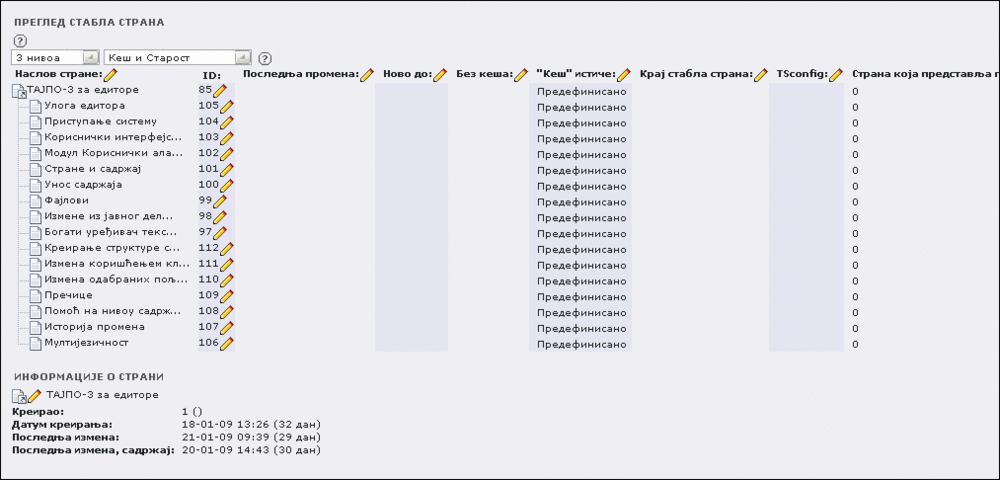The height and width of the screenshot is (480, 1000).
Task: Click pencil beside "Кеш" истиче header
Action: pos(624,75)
